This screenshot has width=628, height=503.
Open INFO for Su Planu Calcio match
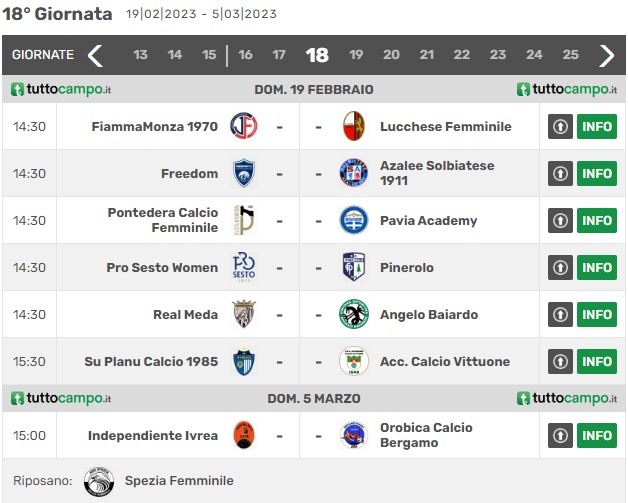click(597, 361)
